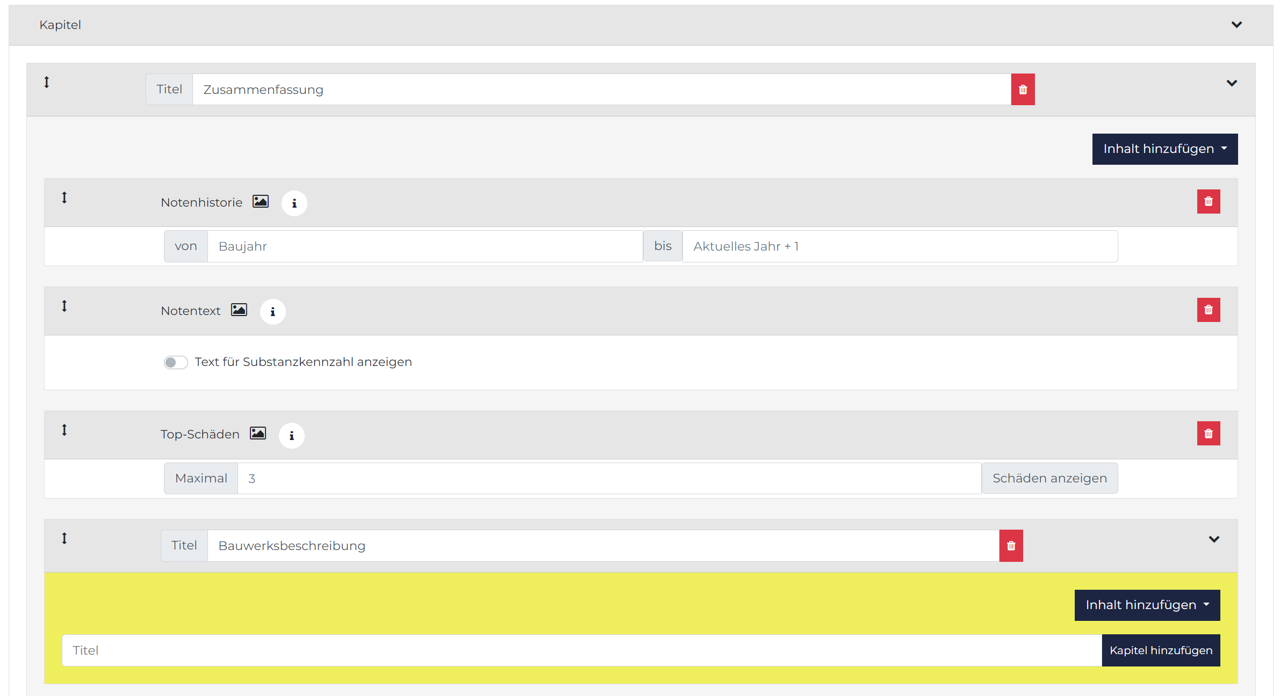The height and width of the screenshot is (696, 1280).
Task: Click the Notentext info icon
Action: pos(272,311)
